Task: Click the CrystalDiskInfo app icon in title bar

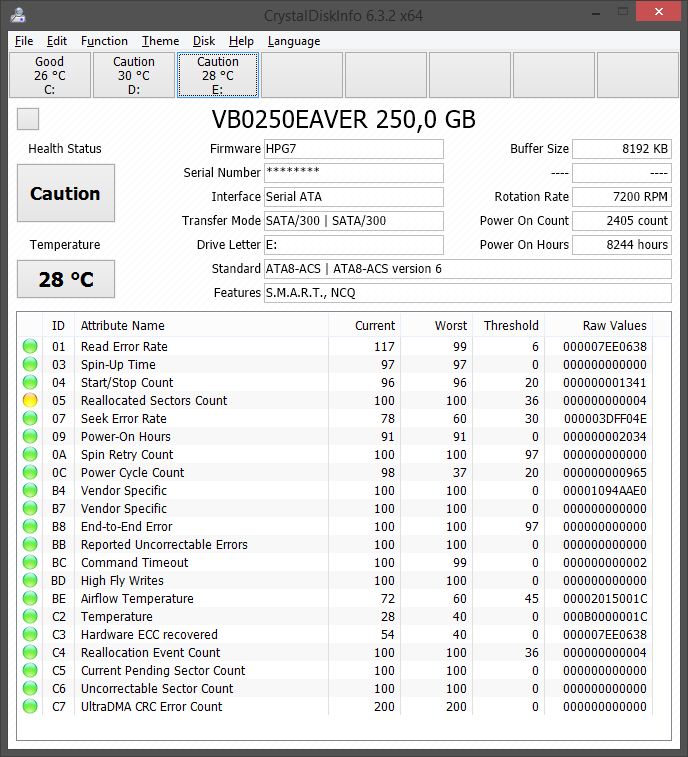Action: [18, 15]
